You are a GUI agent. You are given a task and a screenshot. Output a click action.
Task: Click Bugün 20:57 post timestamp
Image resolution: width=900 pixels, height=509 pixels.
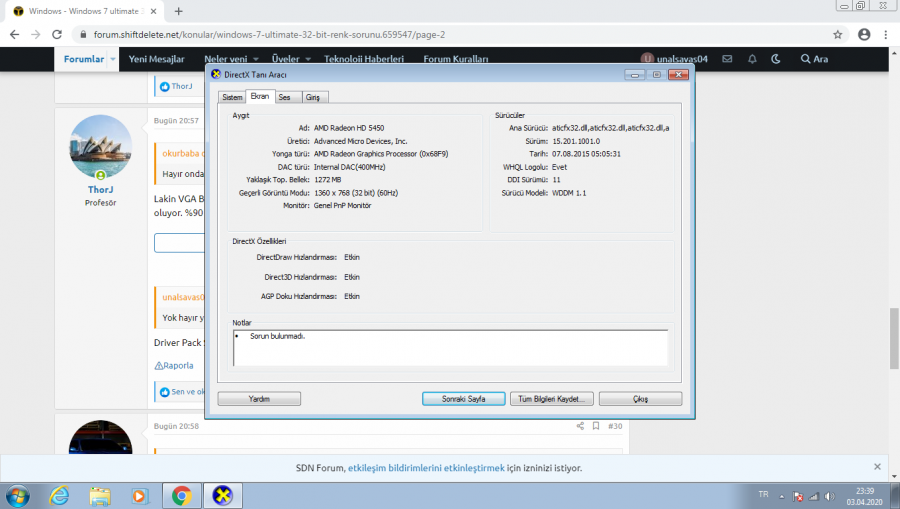[176, 121]
